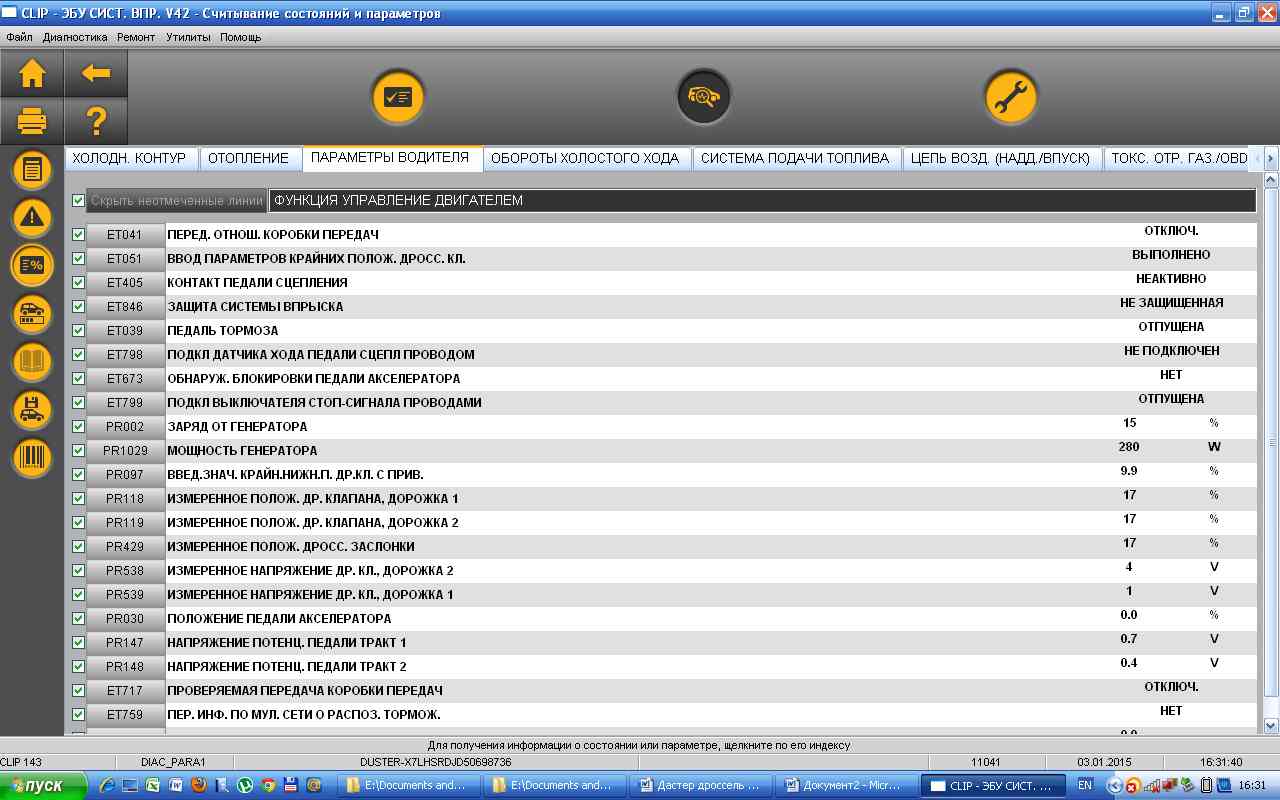This screenshot has width=1280, height=800.
Task: Click the scroll down arrow of the parameter list
Action: (x=1271, y=725)
